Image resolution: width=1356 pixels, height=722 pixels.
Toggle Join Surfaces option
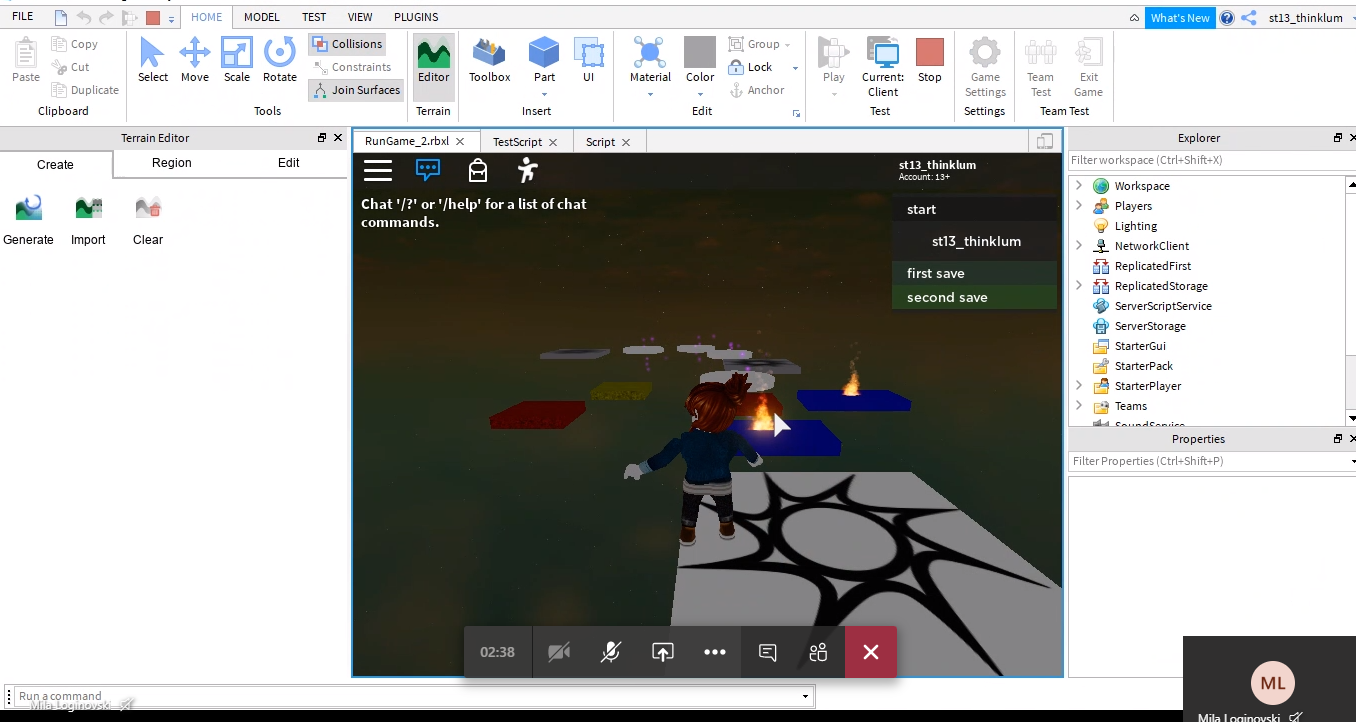click(356, 90)
